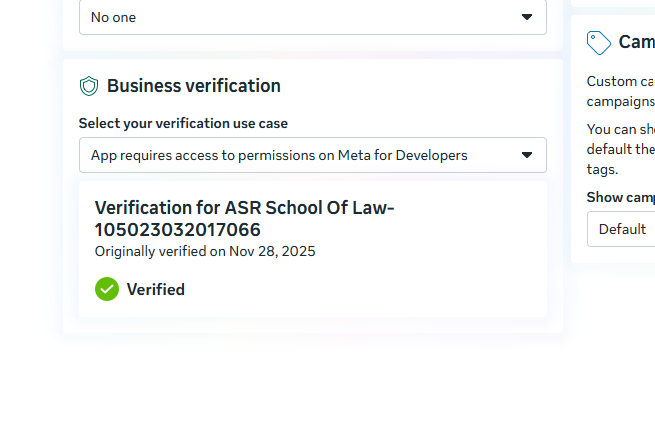Open the Default campaign dropdown
Screen dimensions: 655x430
621,229
